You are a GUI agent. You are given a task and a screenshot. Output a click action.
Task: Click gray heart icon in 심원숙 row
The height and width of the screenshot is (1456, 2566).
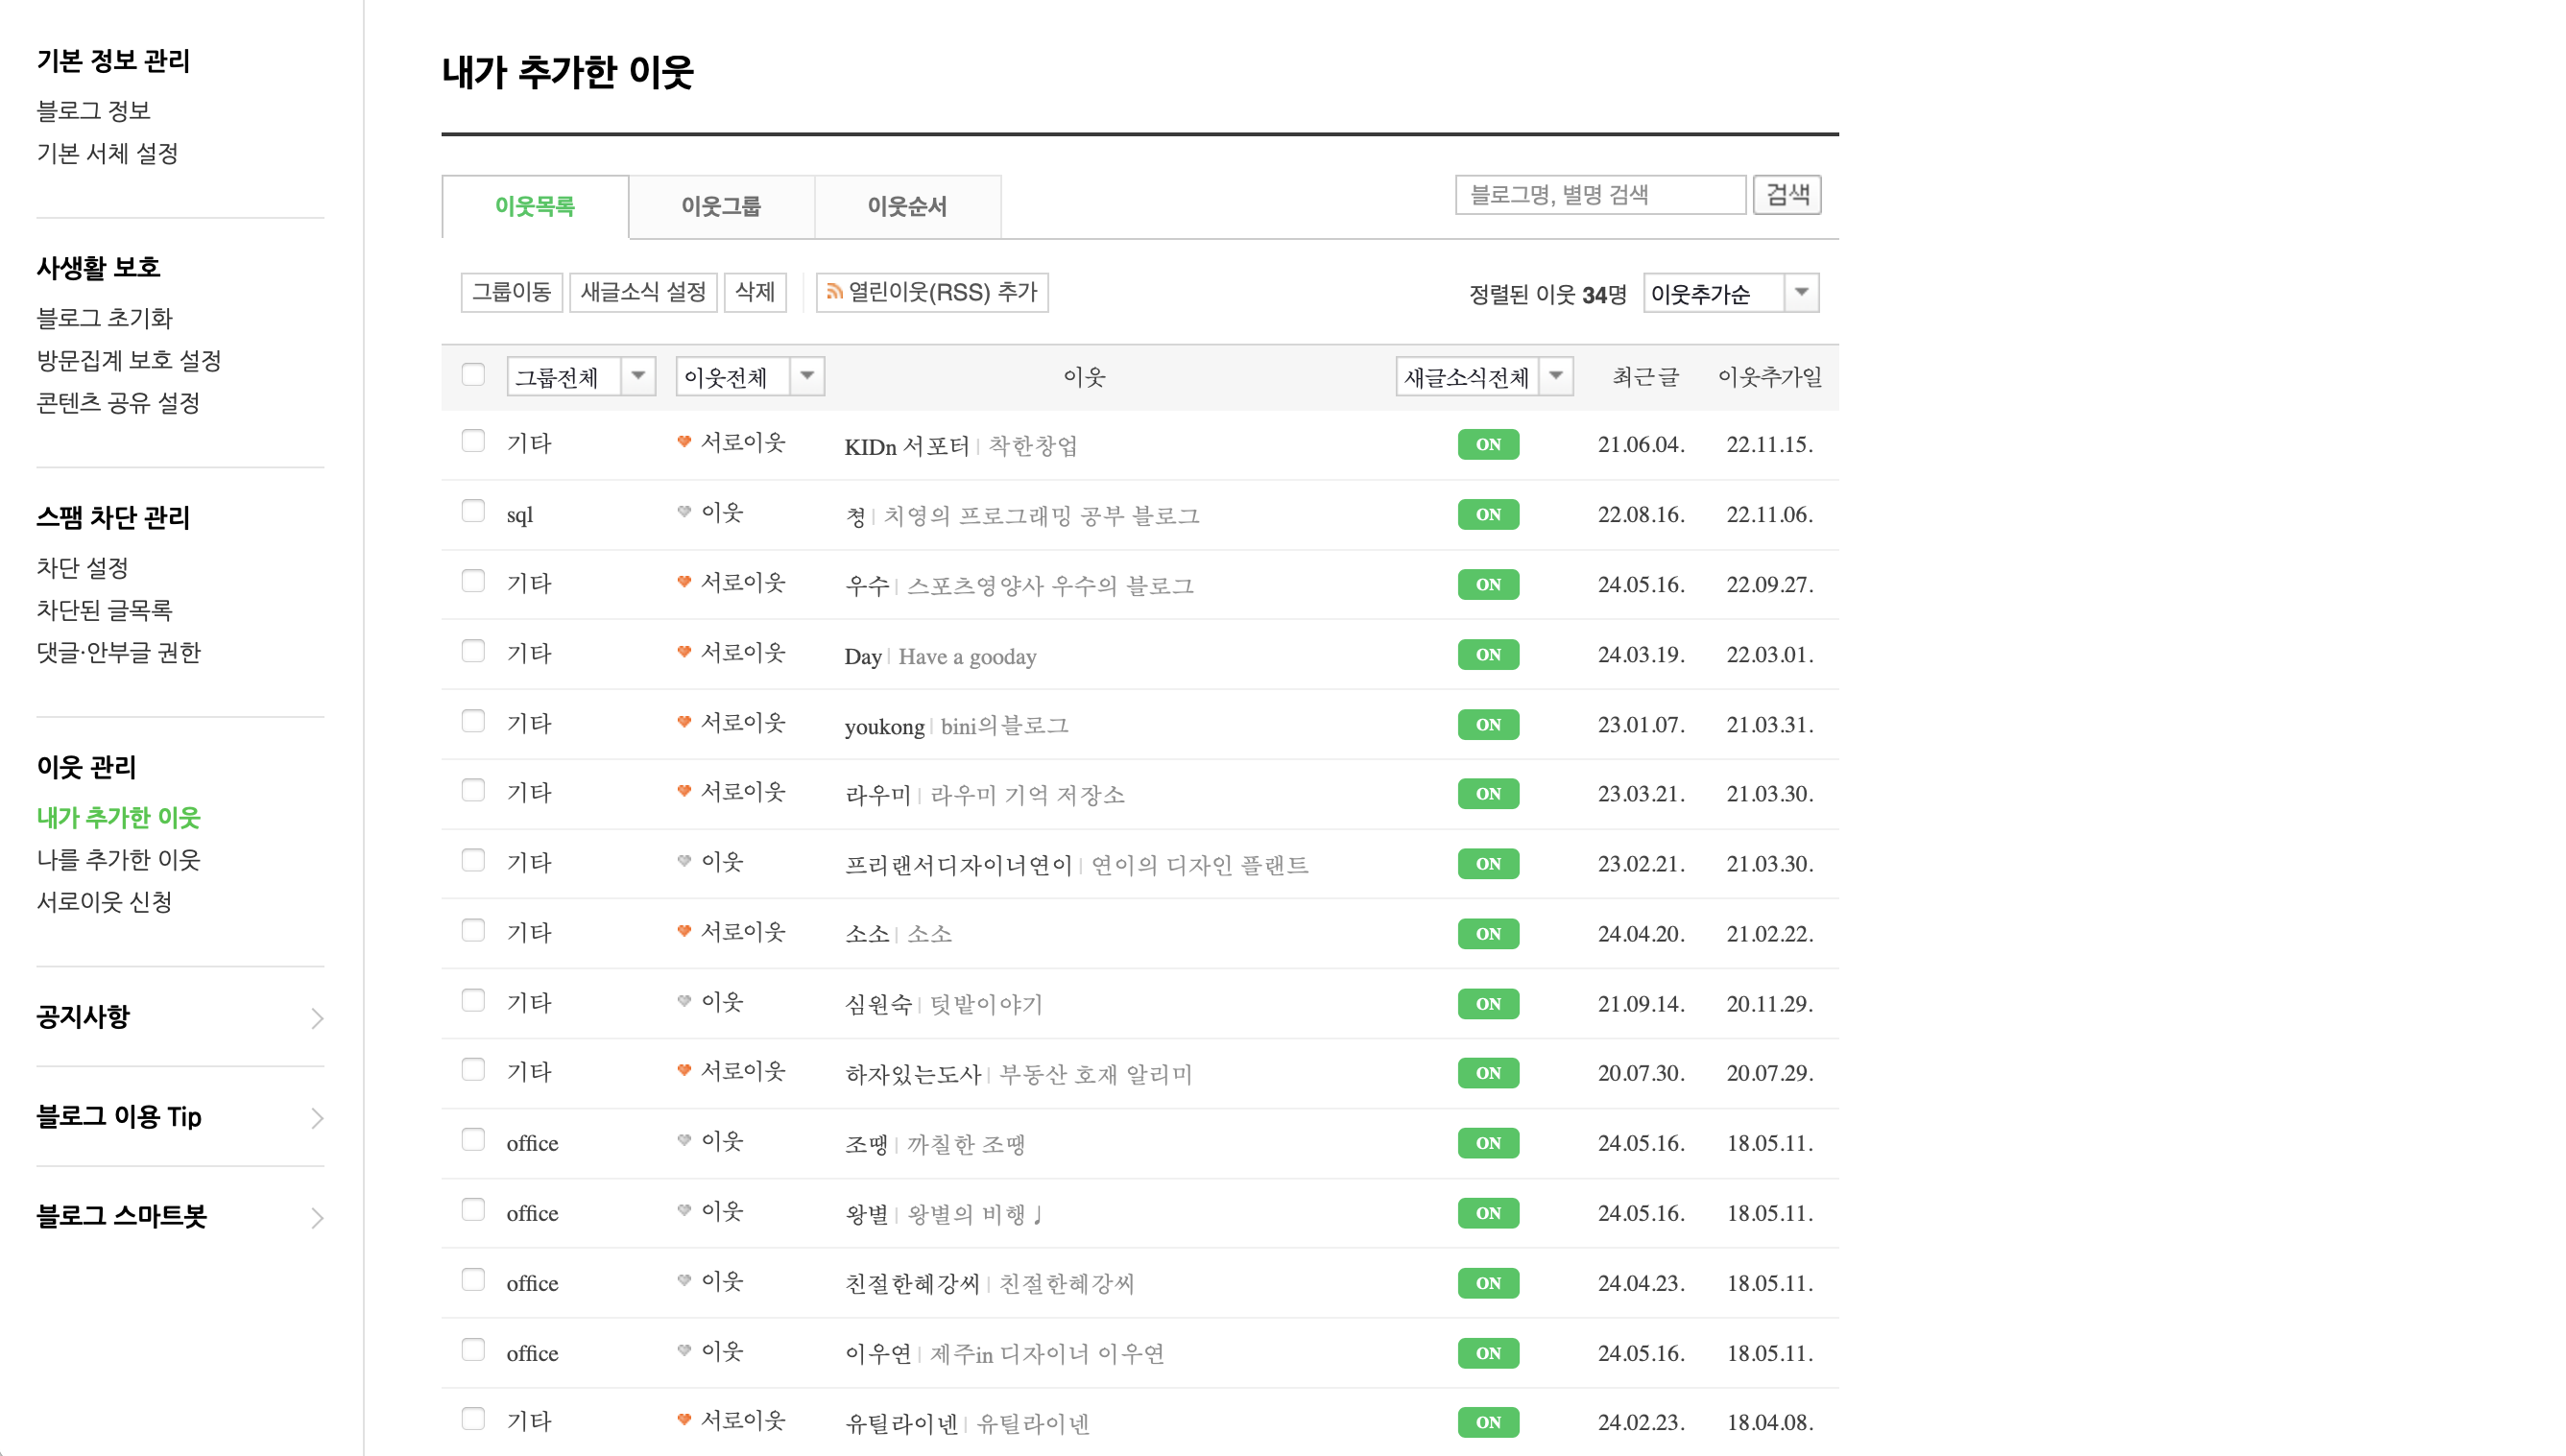pos(684,1001)
